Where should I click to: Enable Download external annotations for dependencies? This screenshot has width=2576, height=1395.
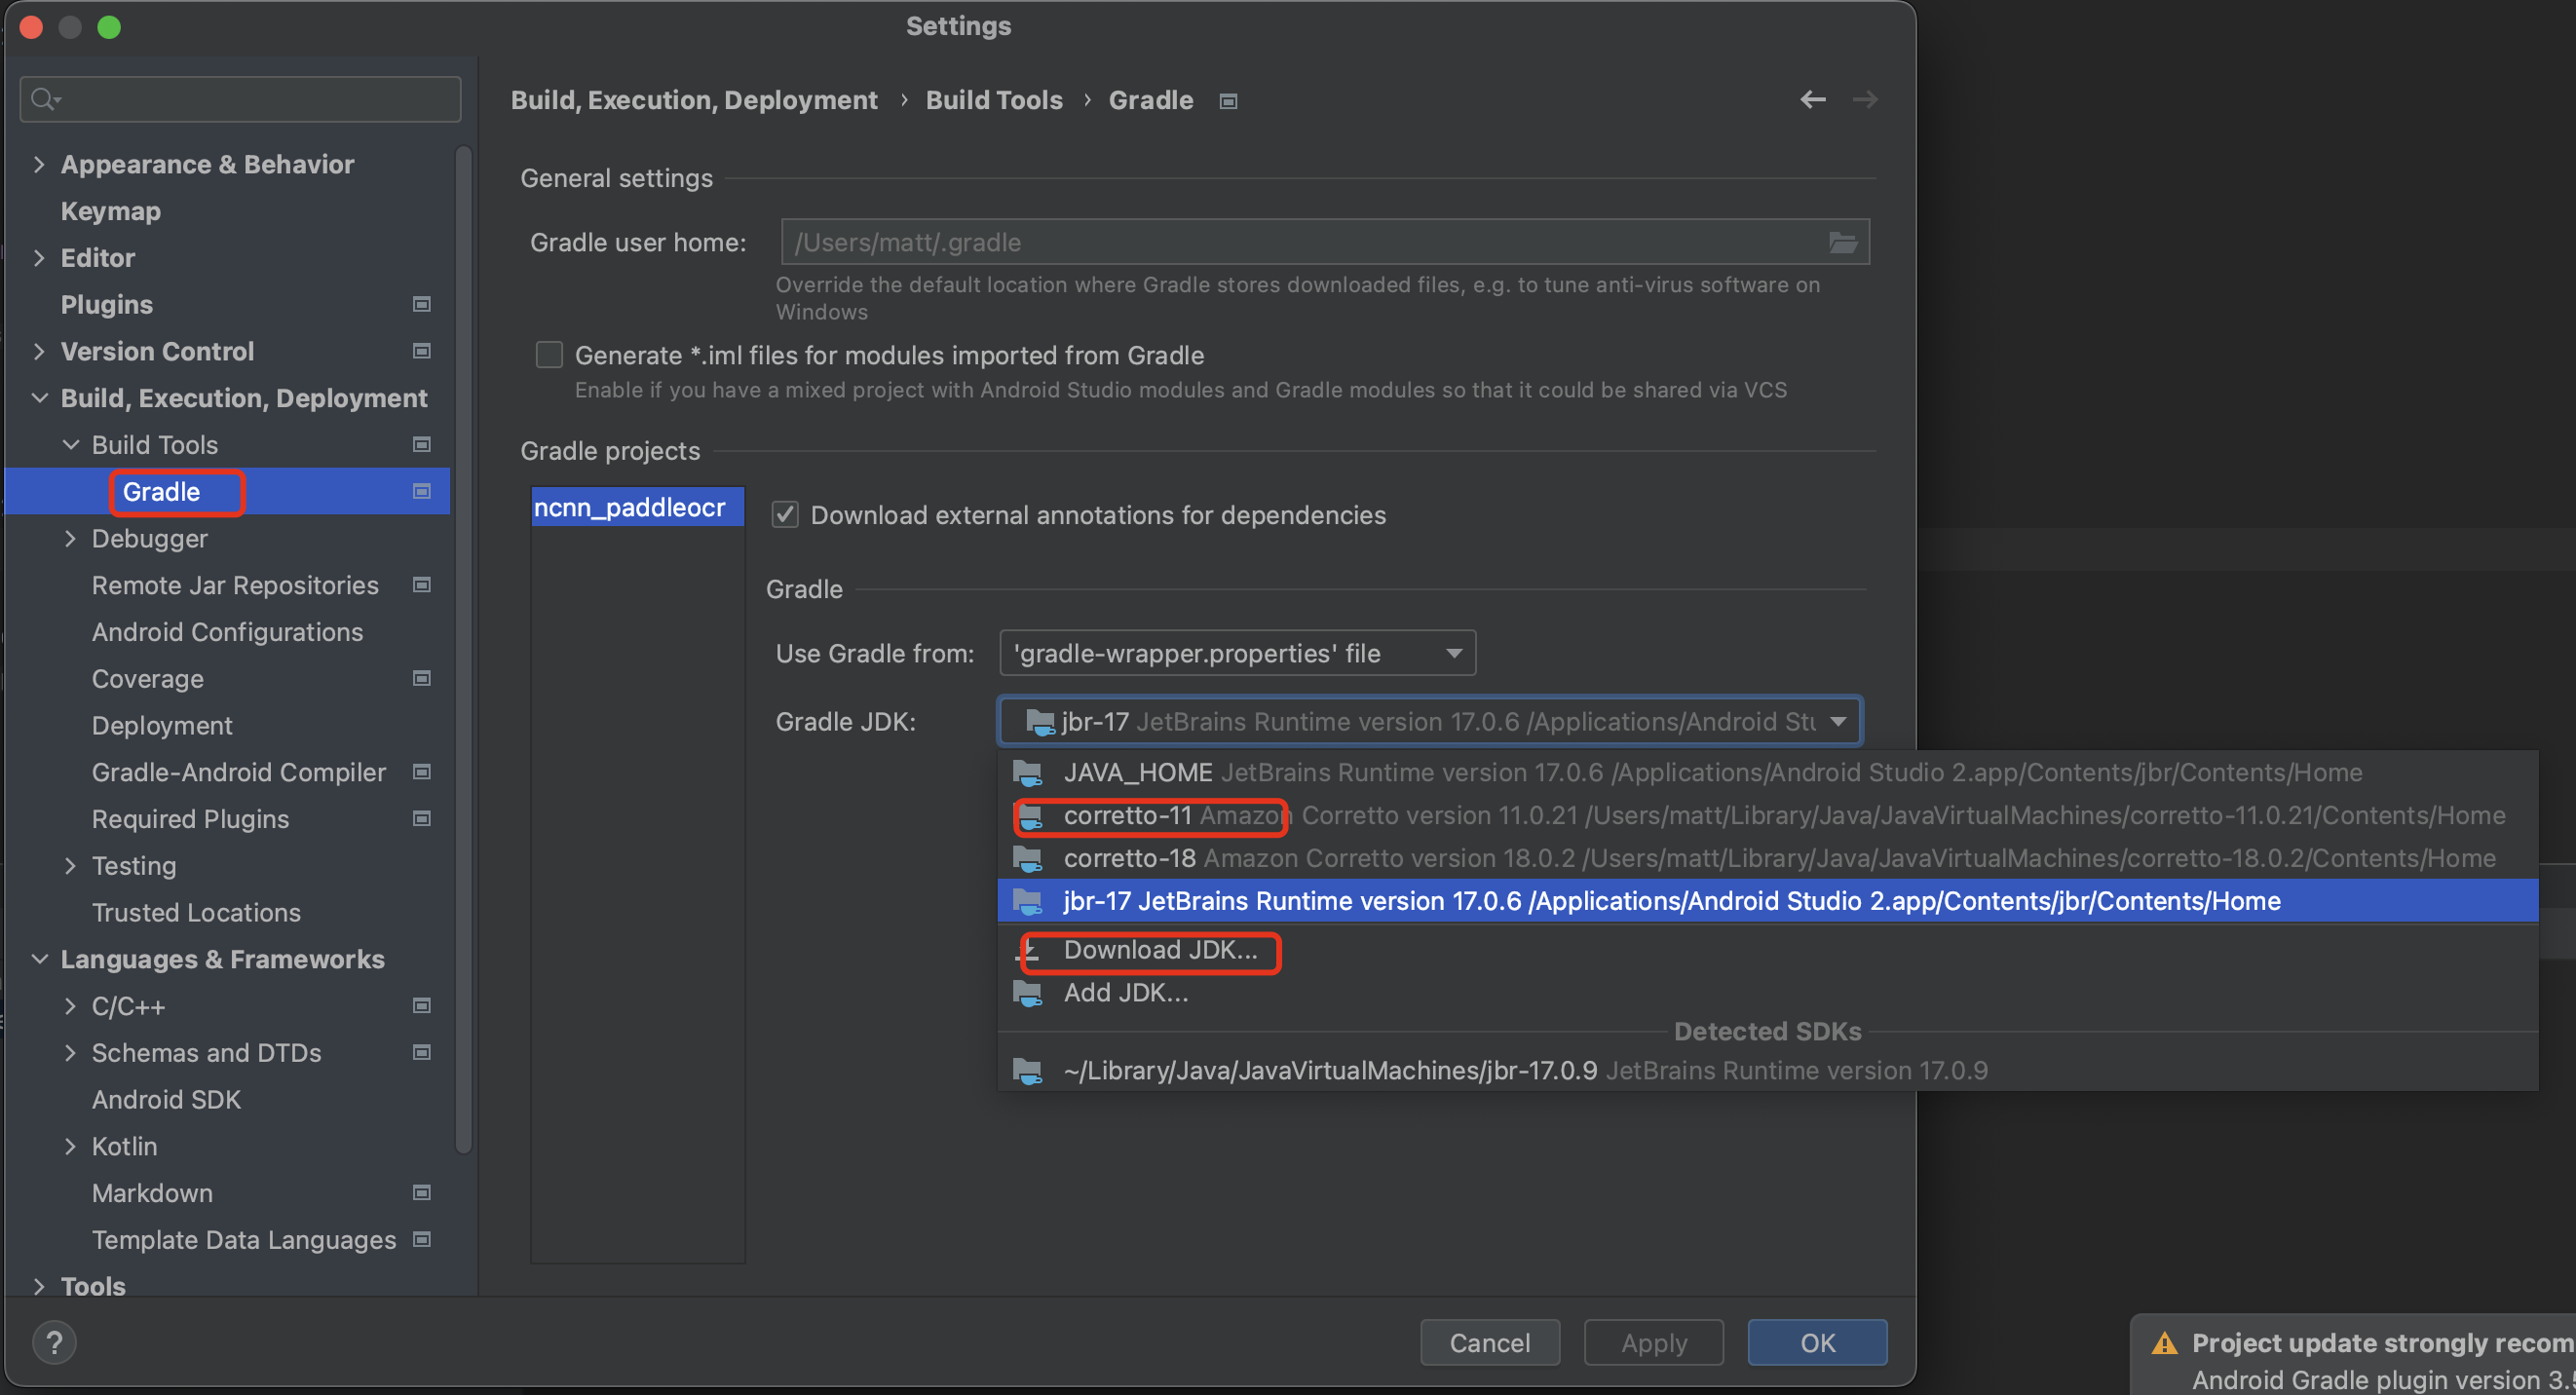point(785,513)
